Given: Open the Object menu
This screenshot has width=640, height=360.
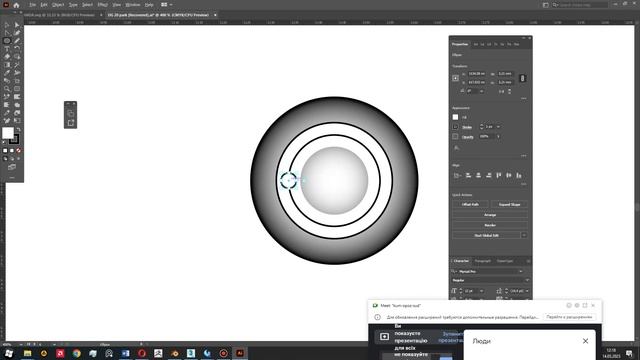Looking at the screenshot, I should click(x=58, y=5).
